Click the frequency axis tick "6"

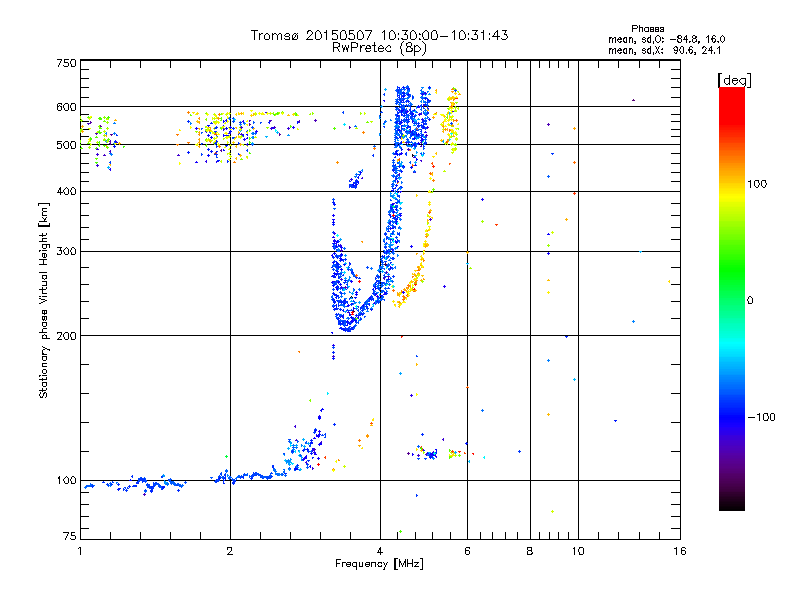[x=467, y=551]
